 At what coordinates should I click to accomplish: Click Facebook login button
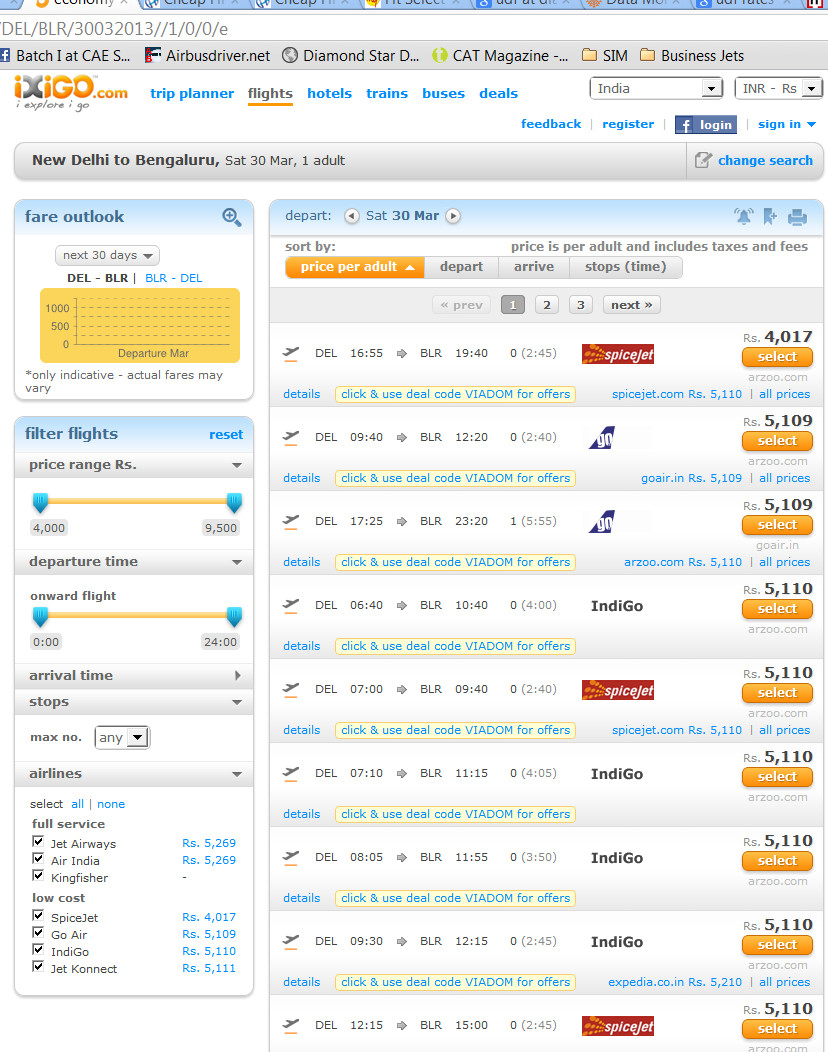[x=706, y=125]
